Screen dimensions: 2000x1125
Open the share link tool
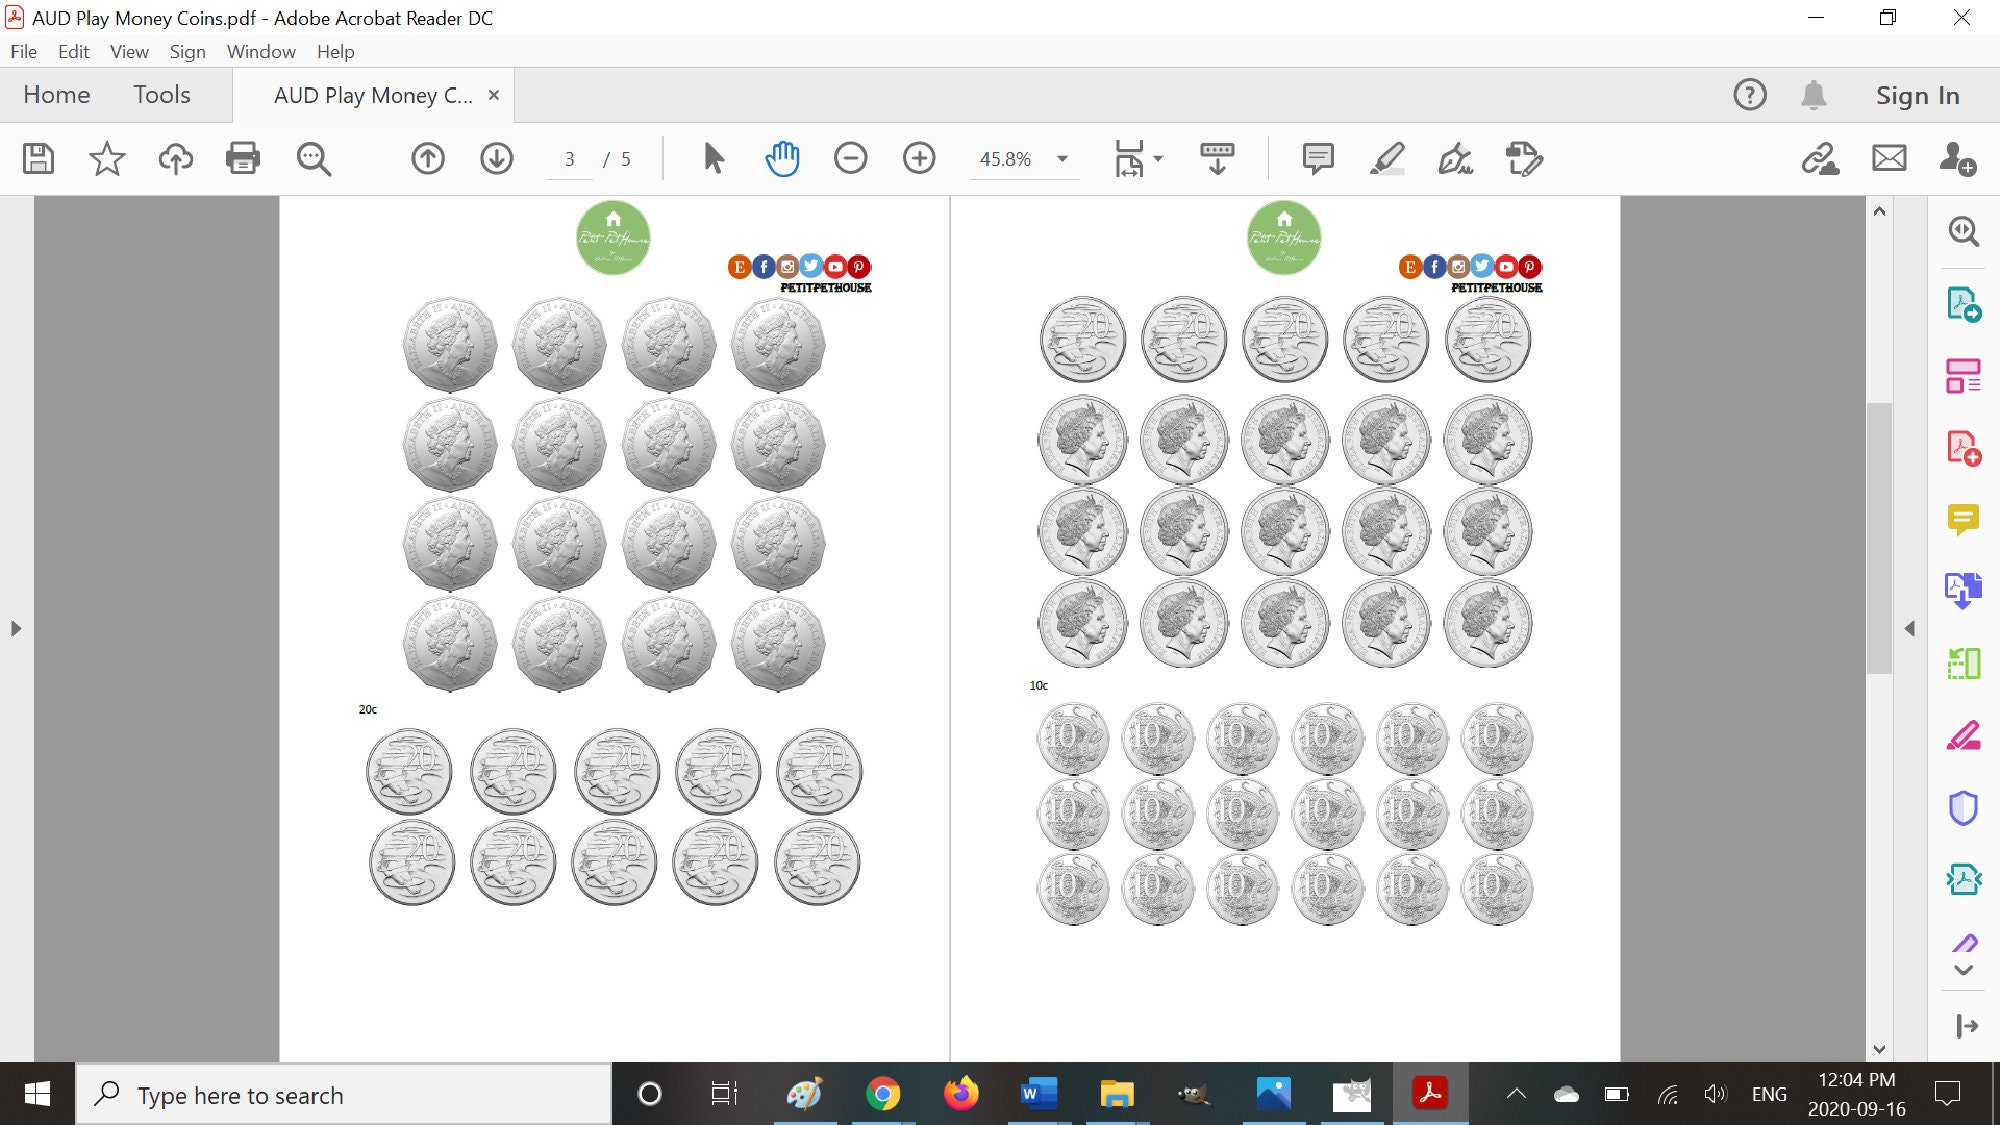pyautogui.click(x=1822, y=158)
